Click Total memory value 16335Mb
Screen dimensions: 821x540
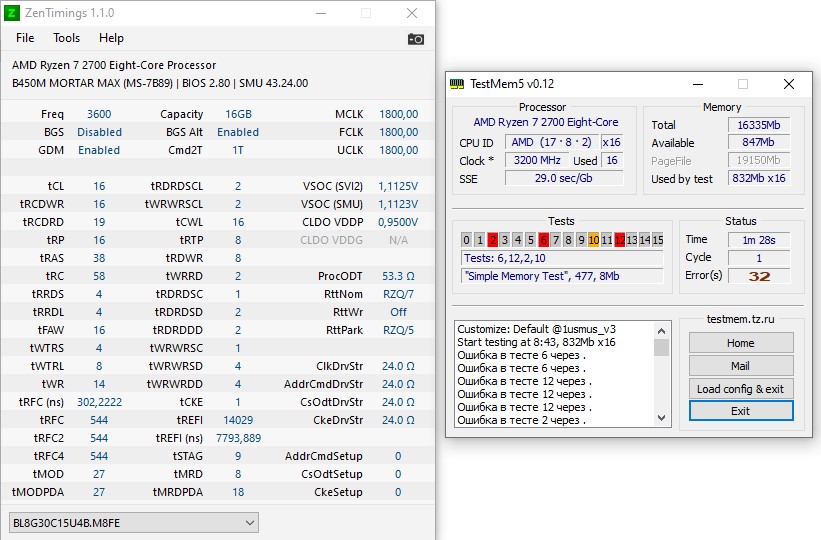coord(759,125)
